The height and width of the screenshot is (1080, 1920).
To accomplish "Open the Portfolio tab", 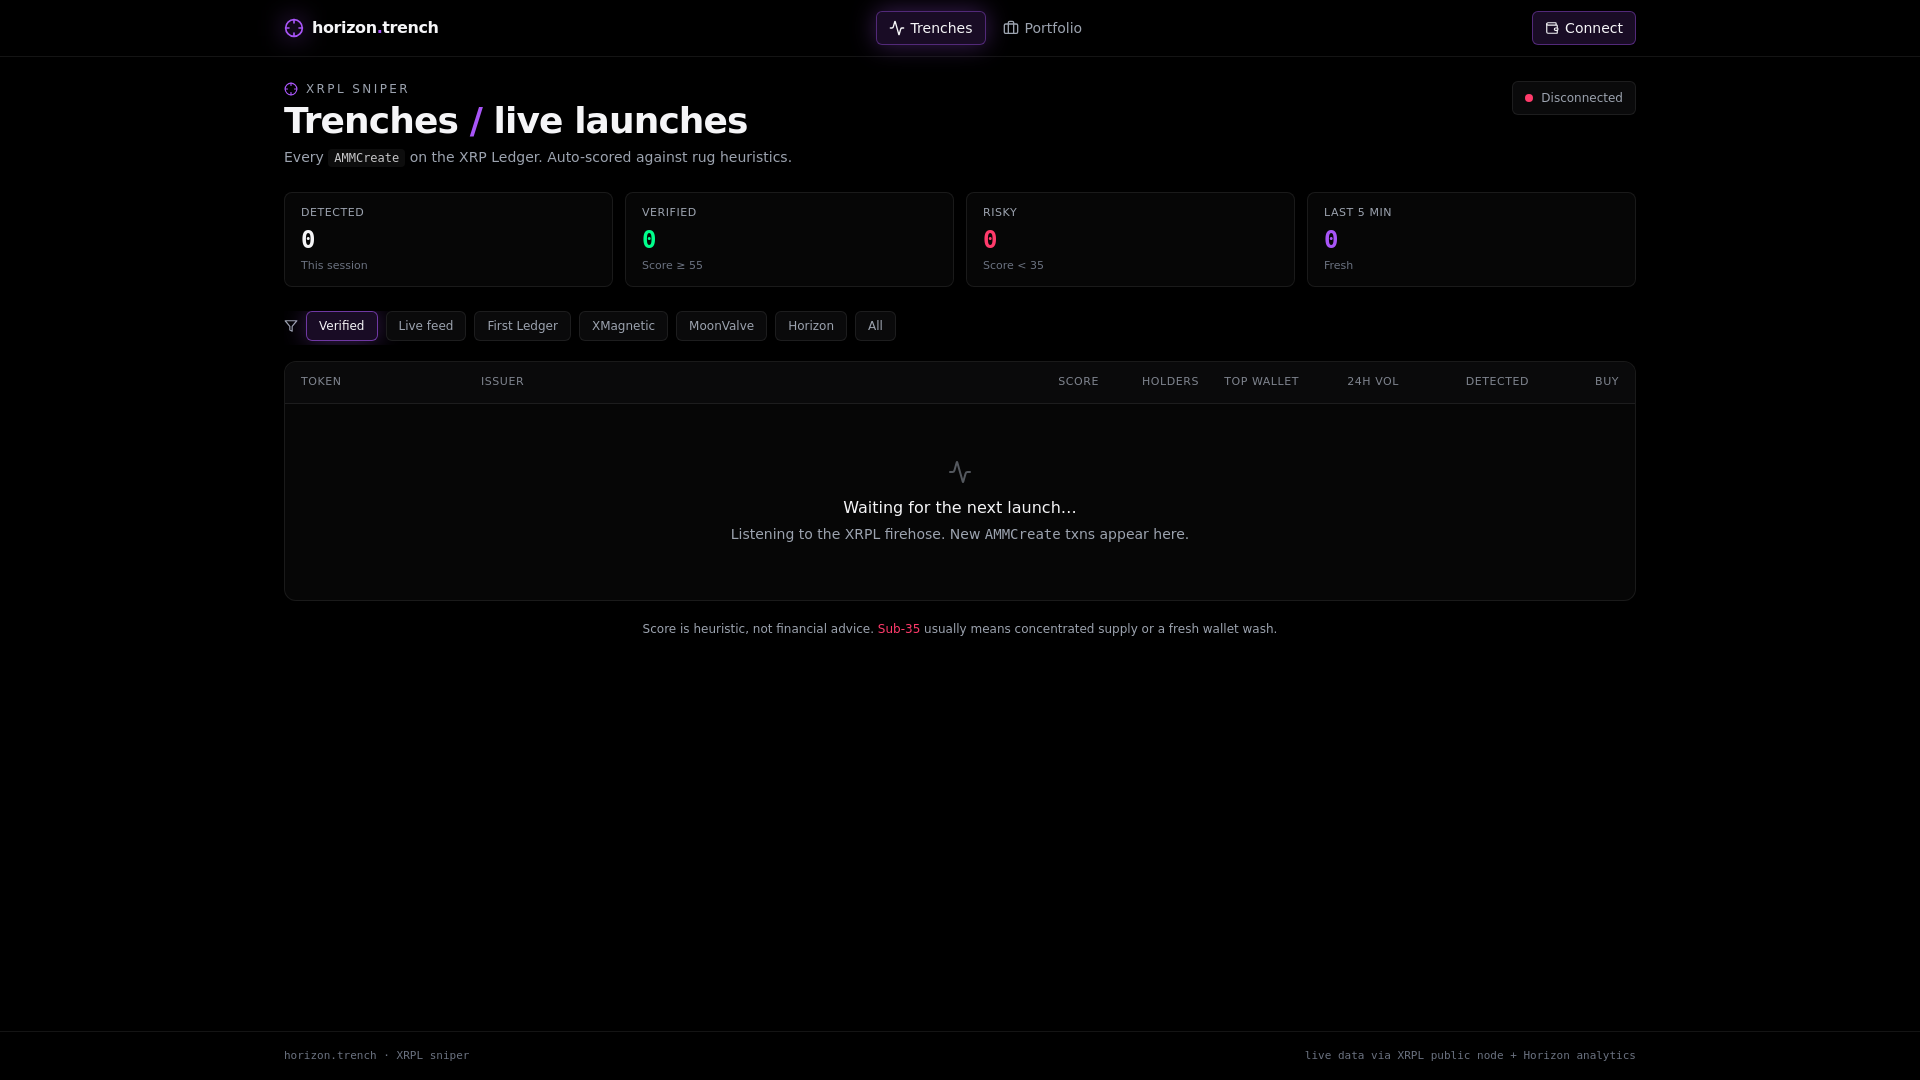I will (x=1042, y=28).
